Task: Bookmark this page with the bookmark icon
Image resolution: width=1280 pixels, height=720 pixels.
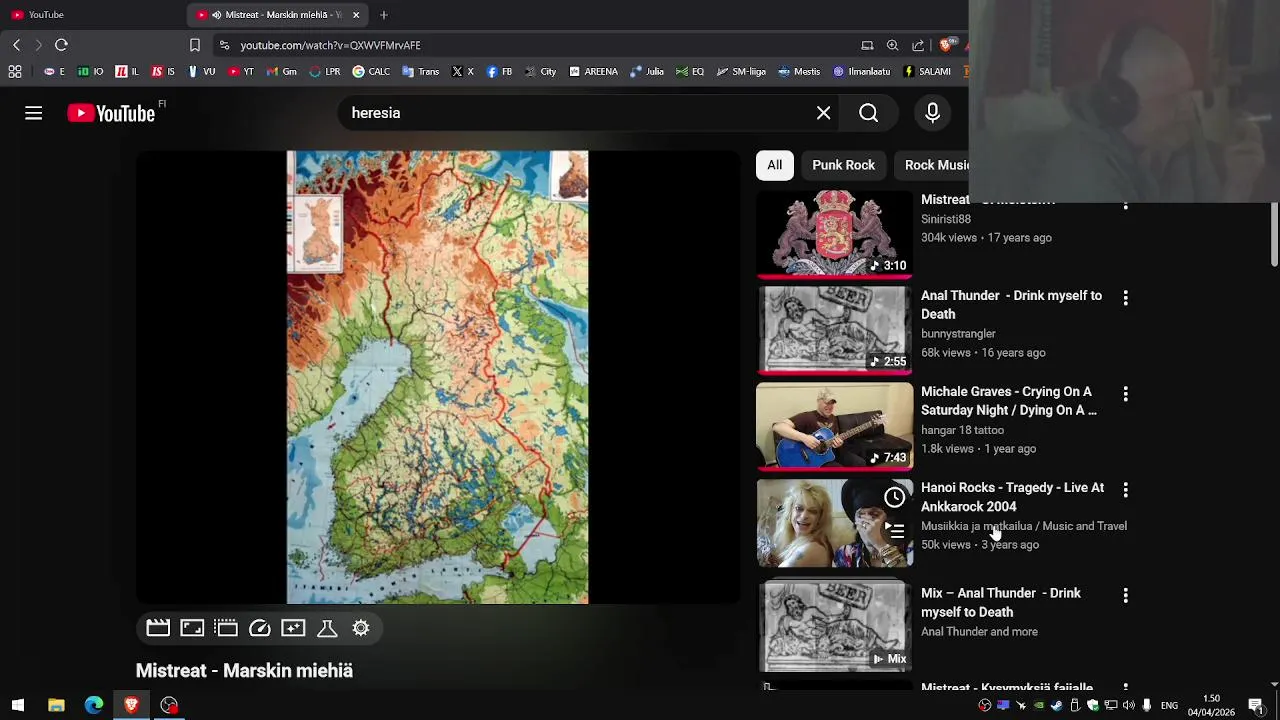Action: (195, 45)
